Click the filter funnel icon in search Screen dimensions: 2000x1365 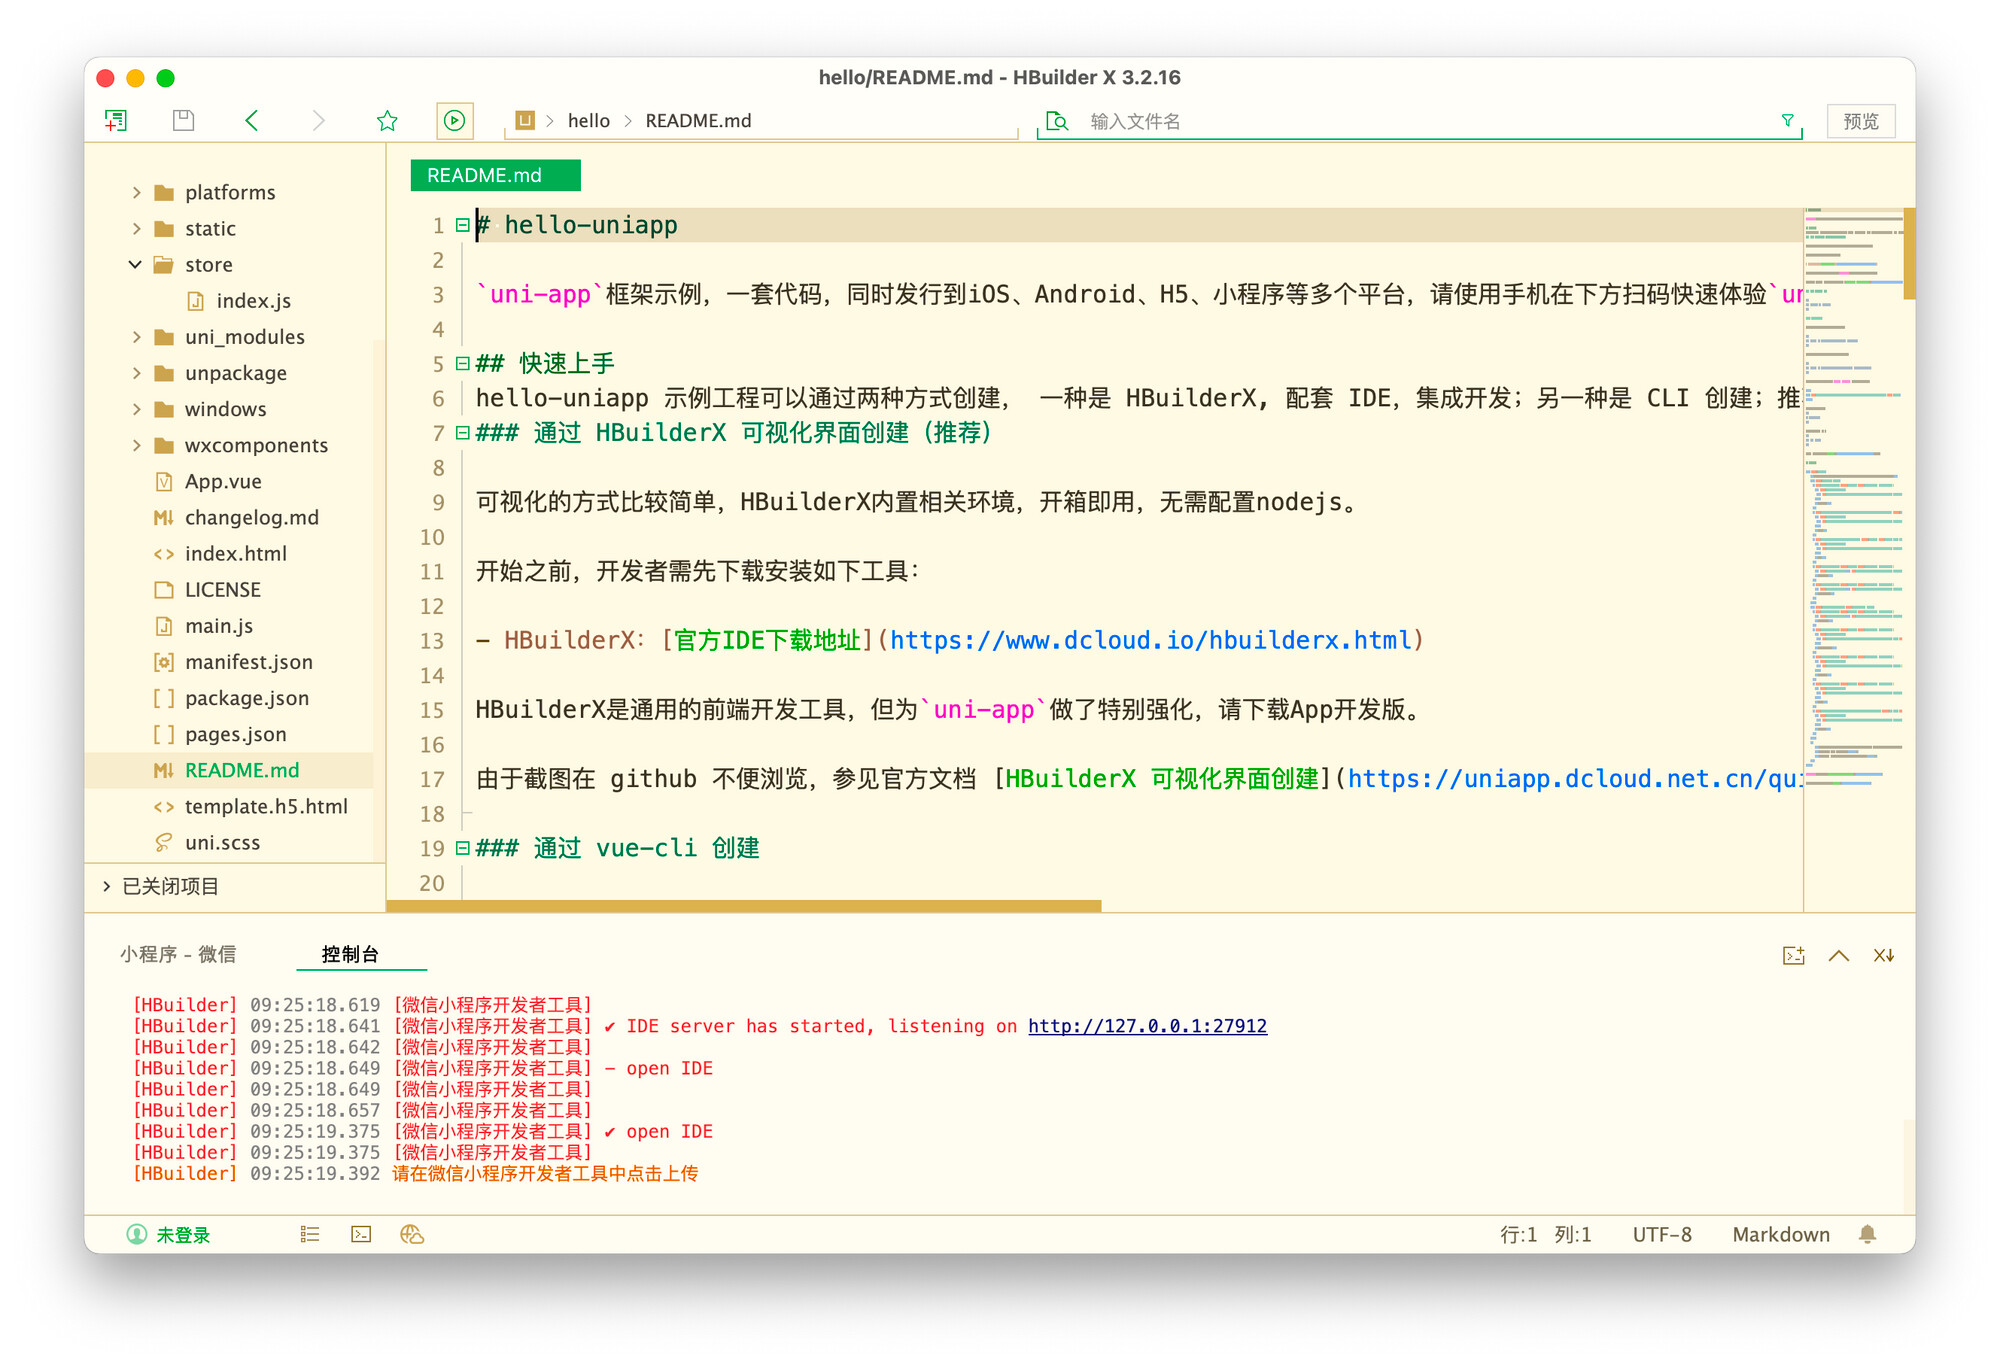pos(1787,121)
